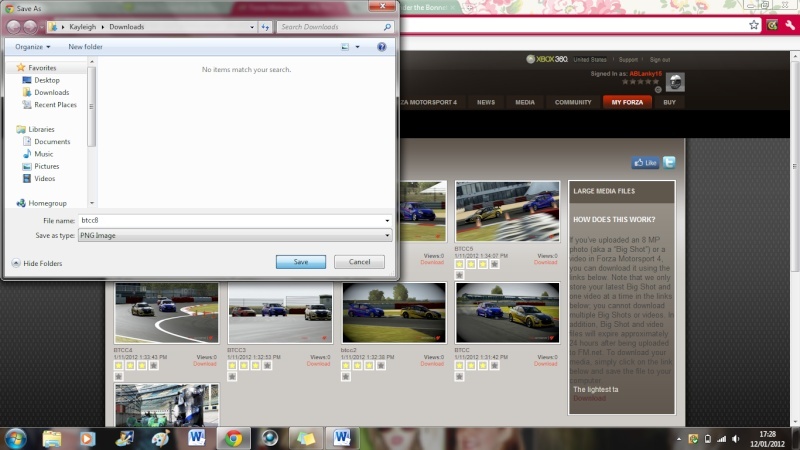The width and height of the screenshot is (800, 450).
Task: Cancel the Save As dialog
Action: [x=359, y=262]
